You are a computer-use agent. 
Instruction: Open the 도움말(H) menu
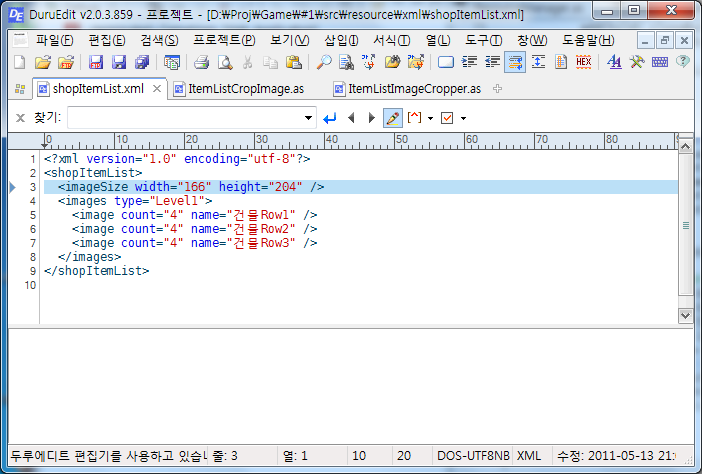[588, 41]
